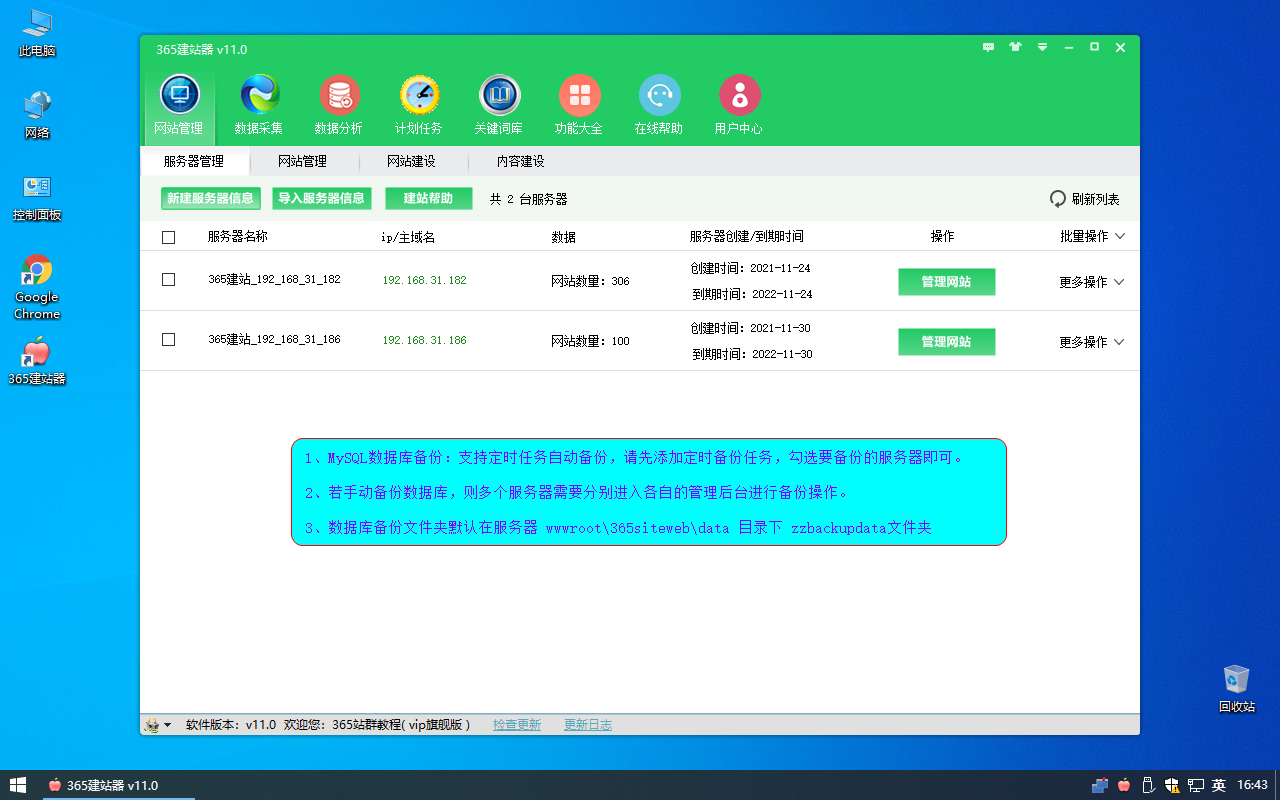Open the 功能大全 module
1280x800 pixels.
[x=579, y=105]
